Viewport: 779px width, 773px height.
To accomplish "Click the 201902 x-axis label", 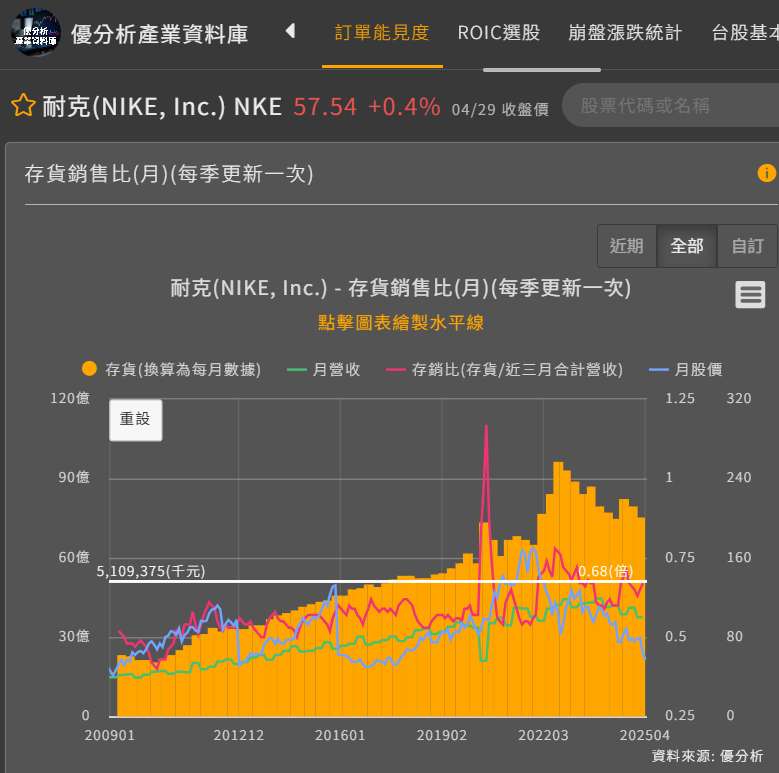I will (442, 735).
